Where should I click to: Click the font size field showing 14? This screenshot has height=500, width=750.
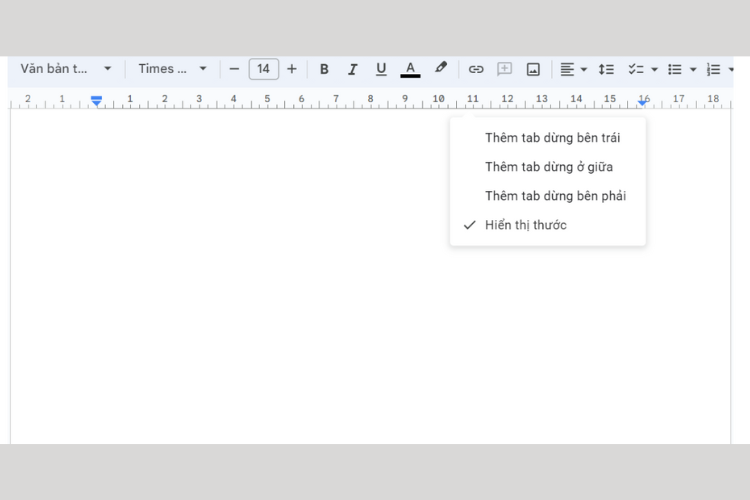click(x=263, y=69)
